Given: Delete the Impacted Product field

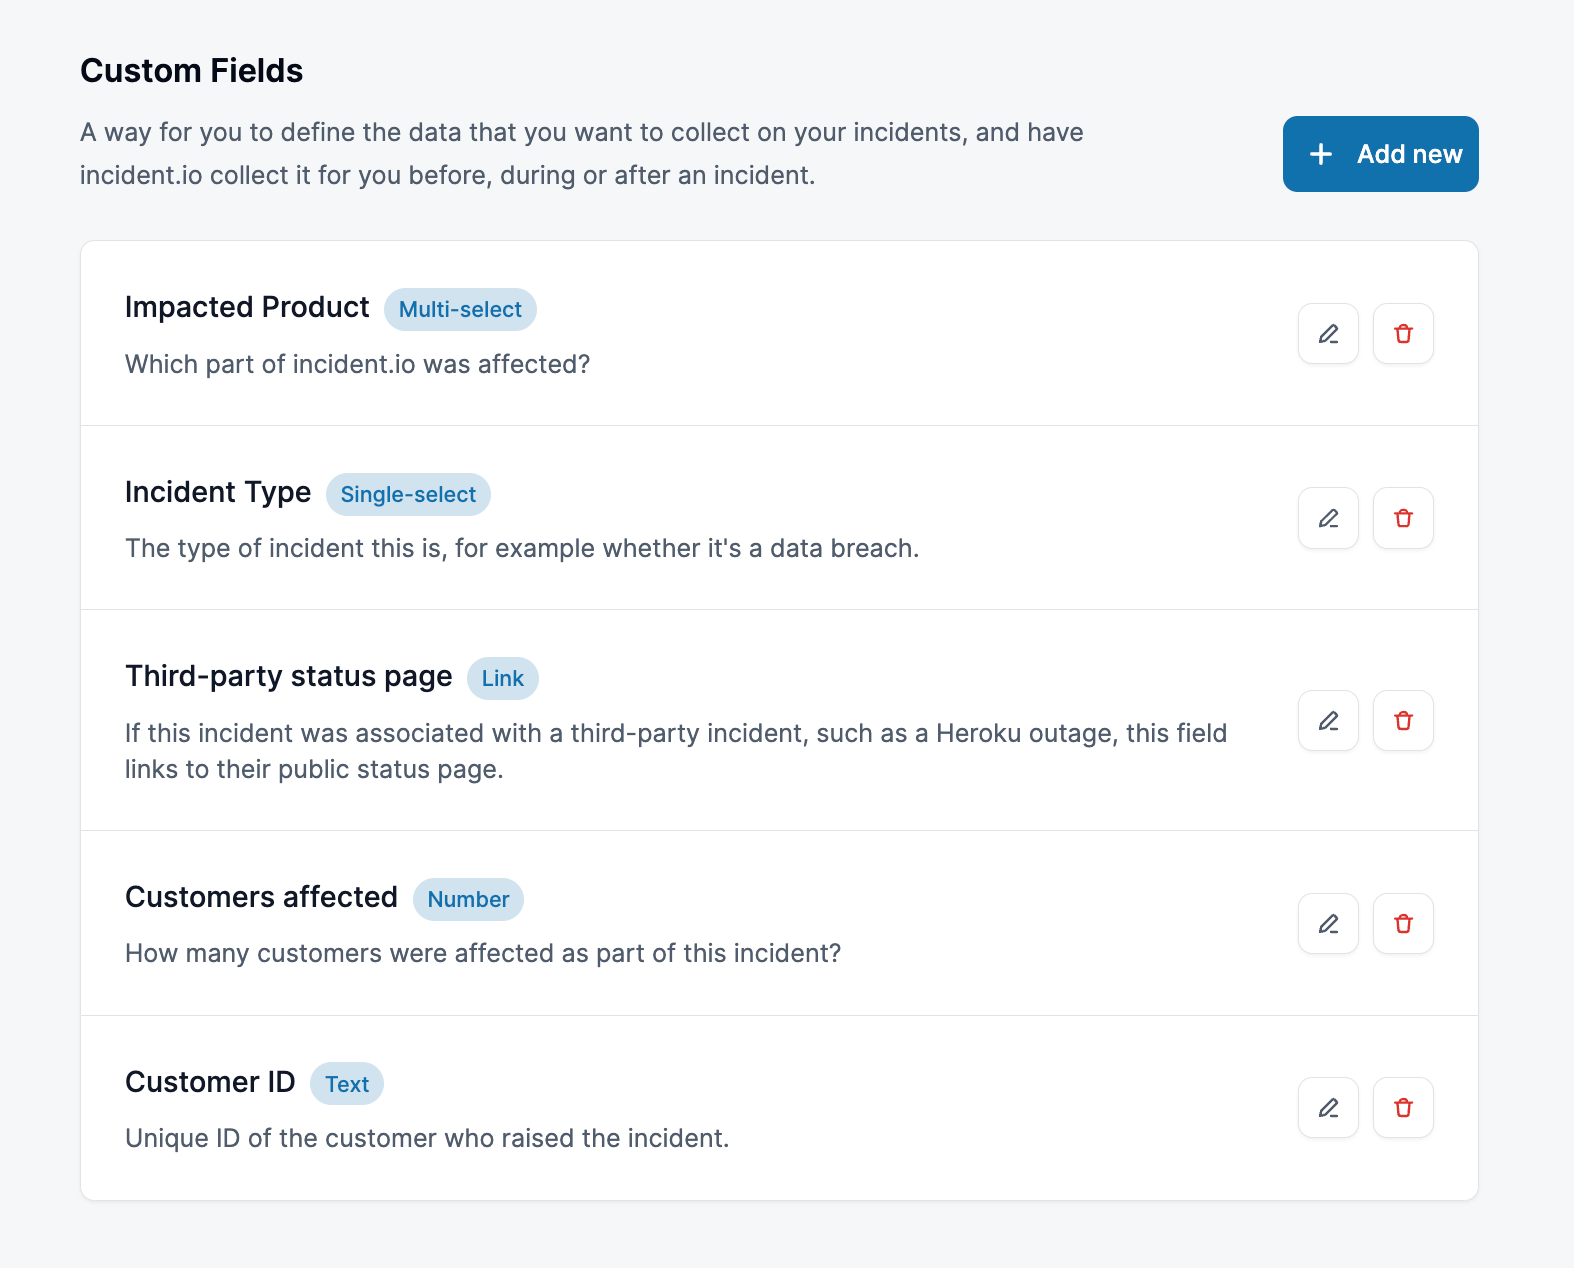Looking at the screenshot, I should (1403, 334).
